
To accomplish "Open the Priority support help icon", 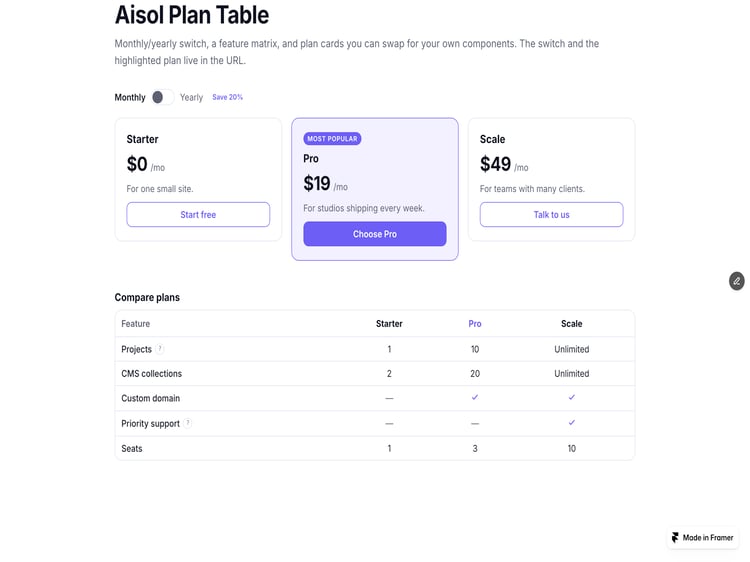I will (x=188, y=423).
